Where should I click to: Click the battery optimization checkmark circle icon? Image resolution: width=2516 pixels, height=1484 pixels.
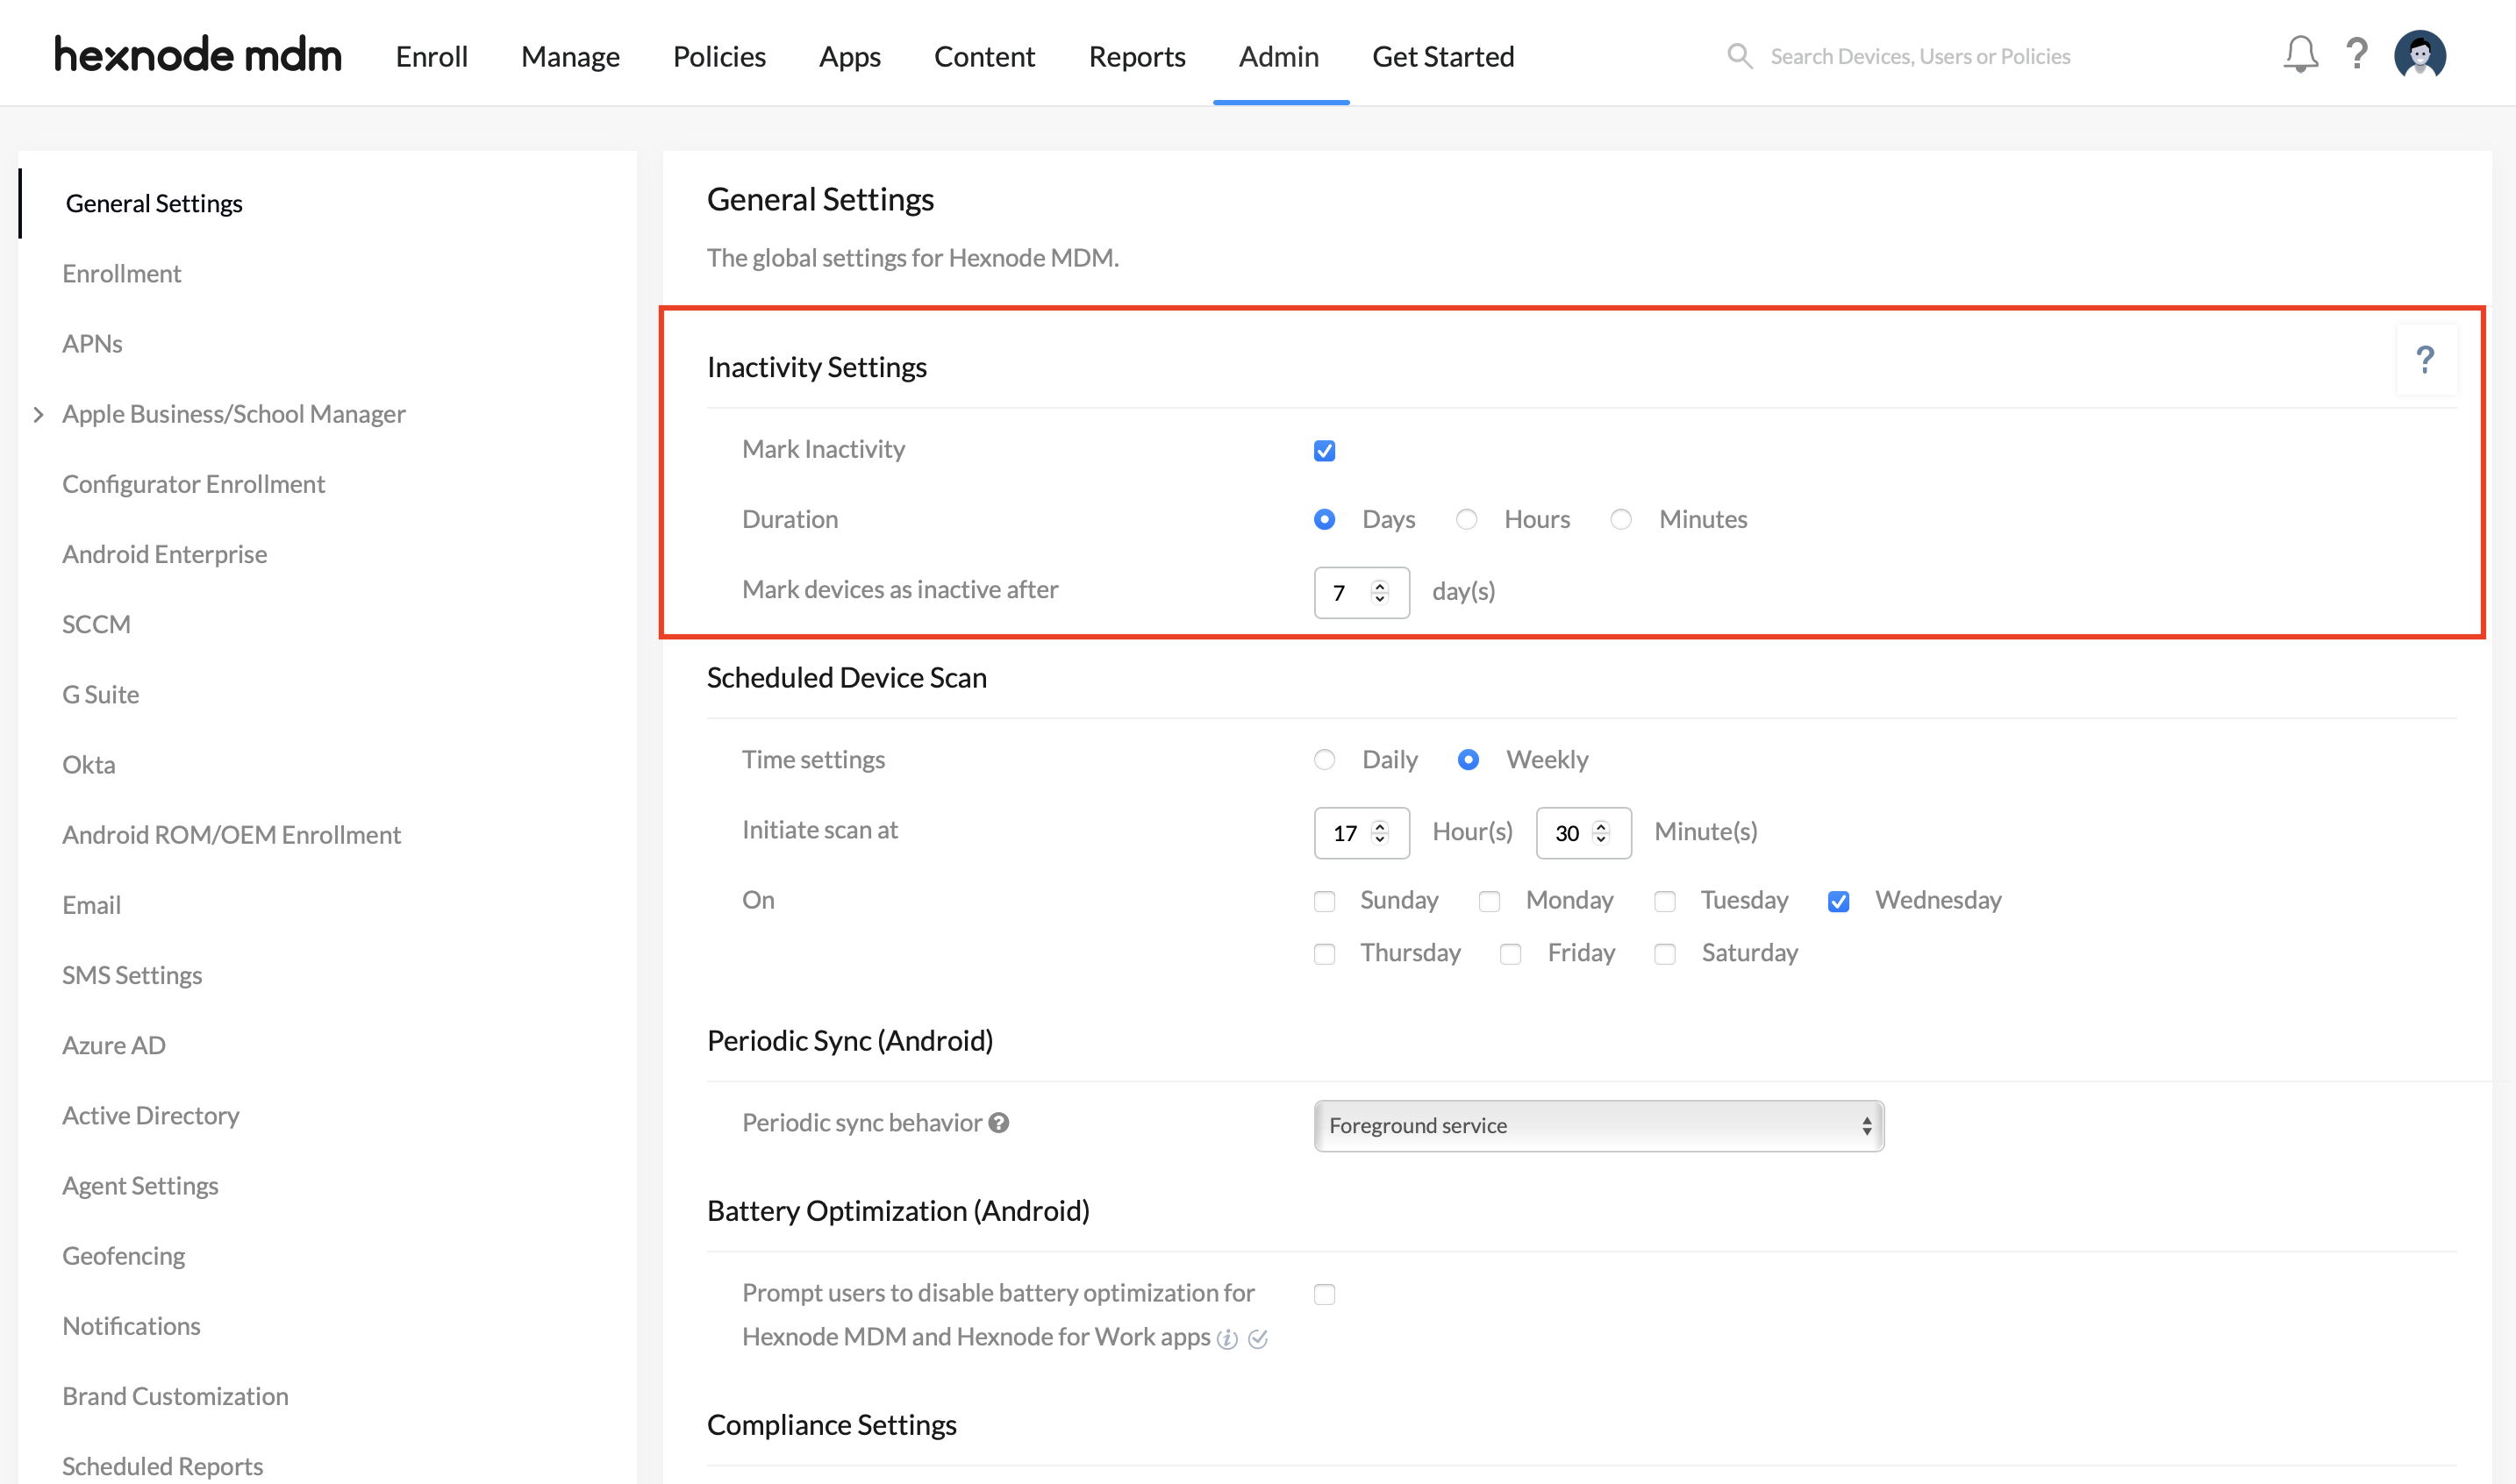[x=1258, y=1339]
